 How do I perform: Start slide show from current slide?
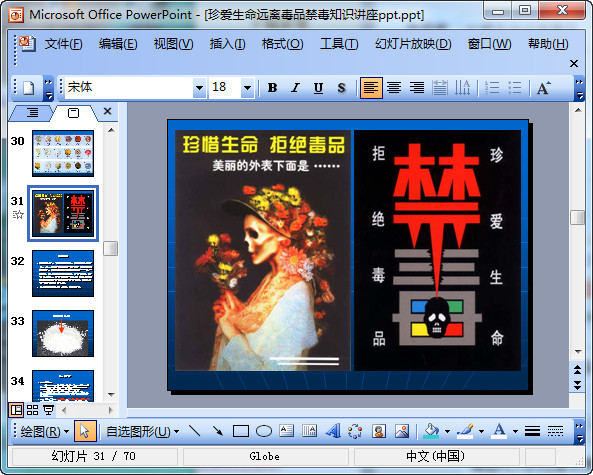tap(48, 410)
